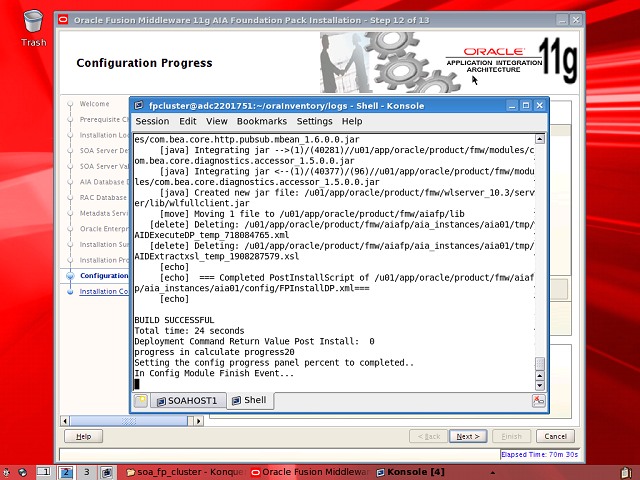Open the Klipper clipboard icon in the system tray

tap(626, 472)
